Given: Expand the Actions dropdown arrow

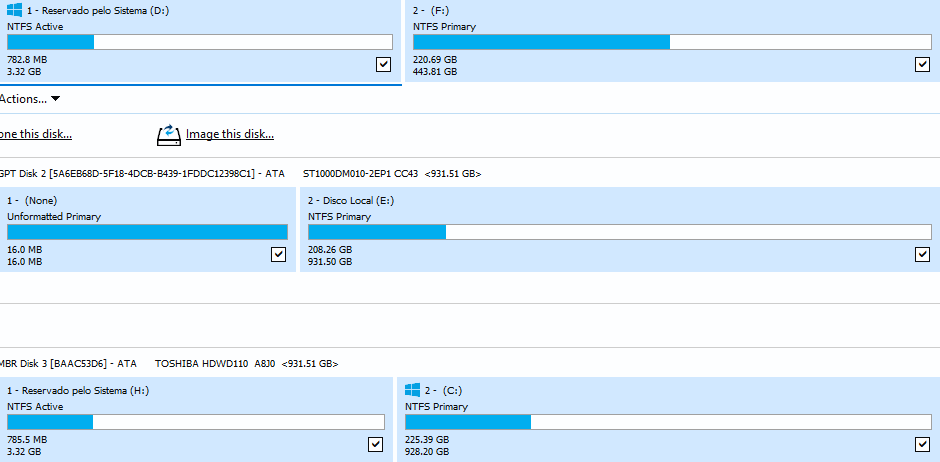Looking at the screenshot, I should pyautogui.click(x=56, y=99).
